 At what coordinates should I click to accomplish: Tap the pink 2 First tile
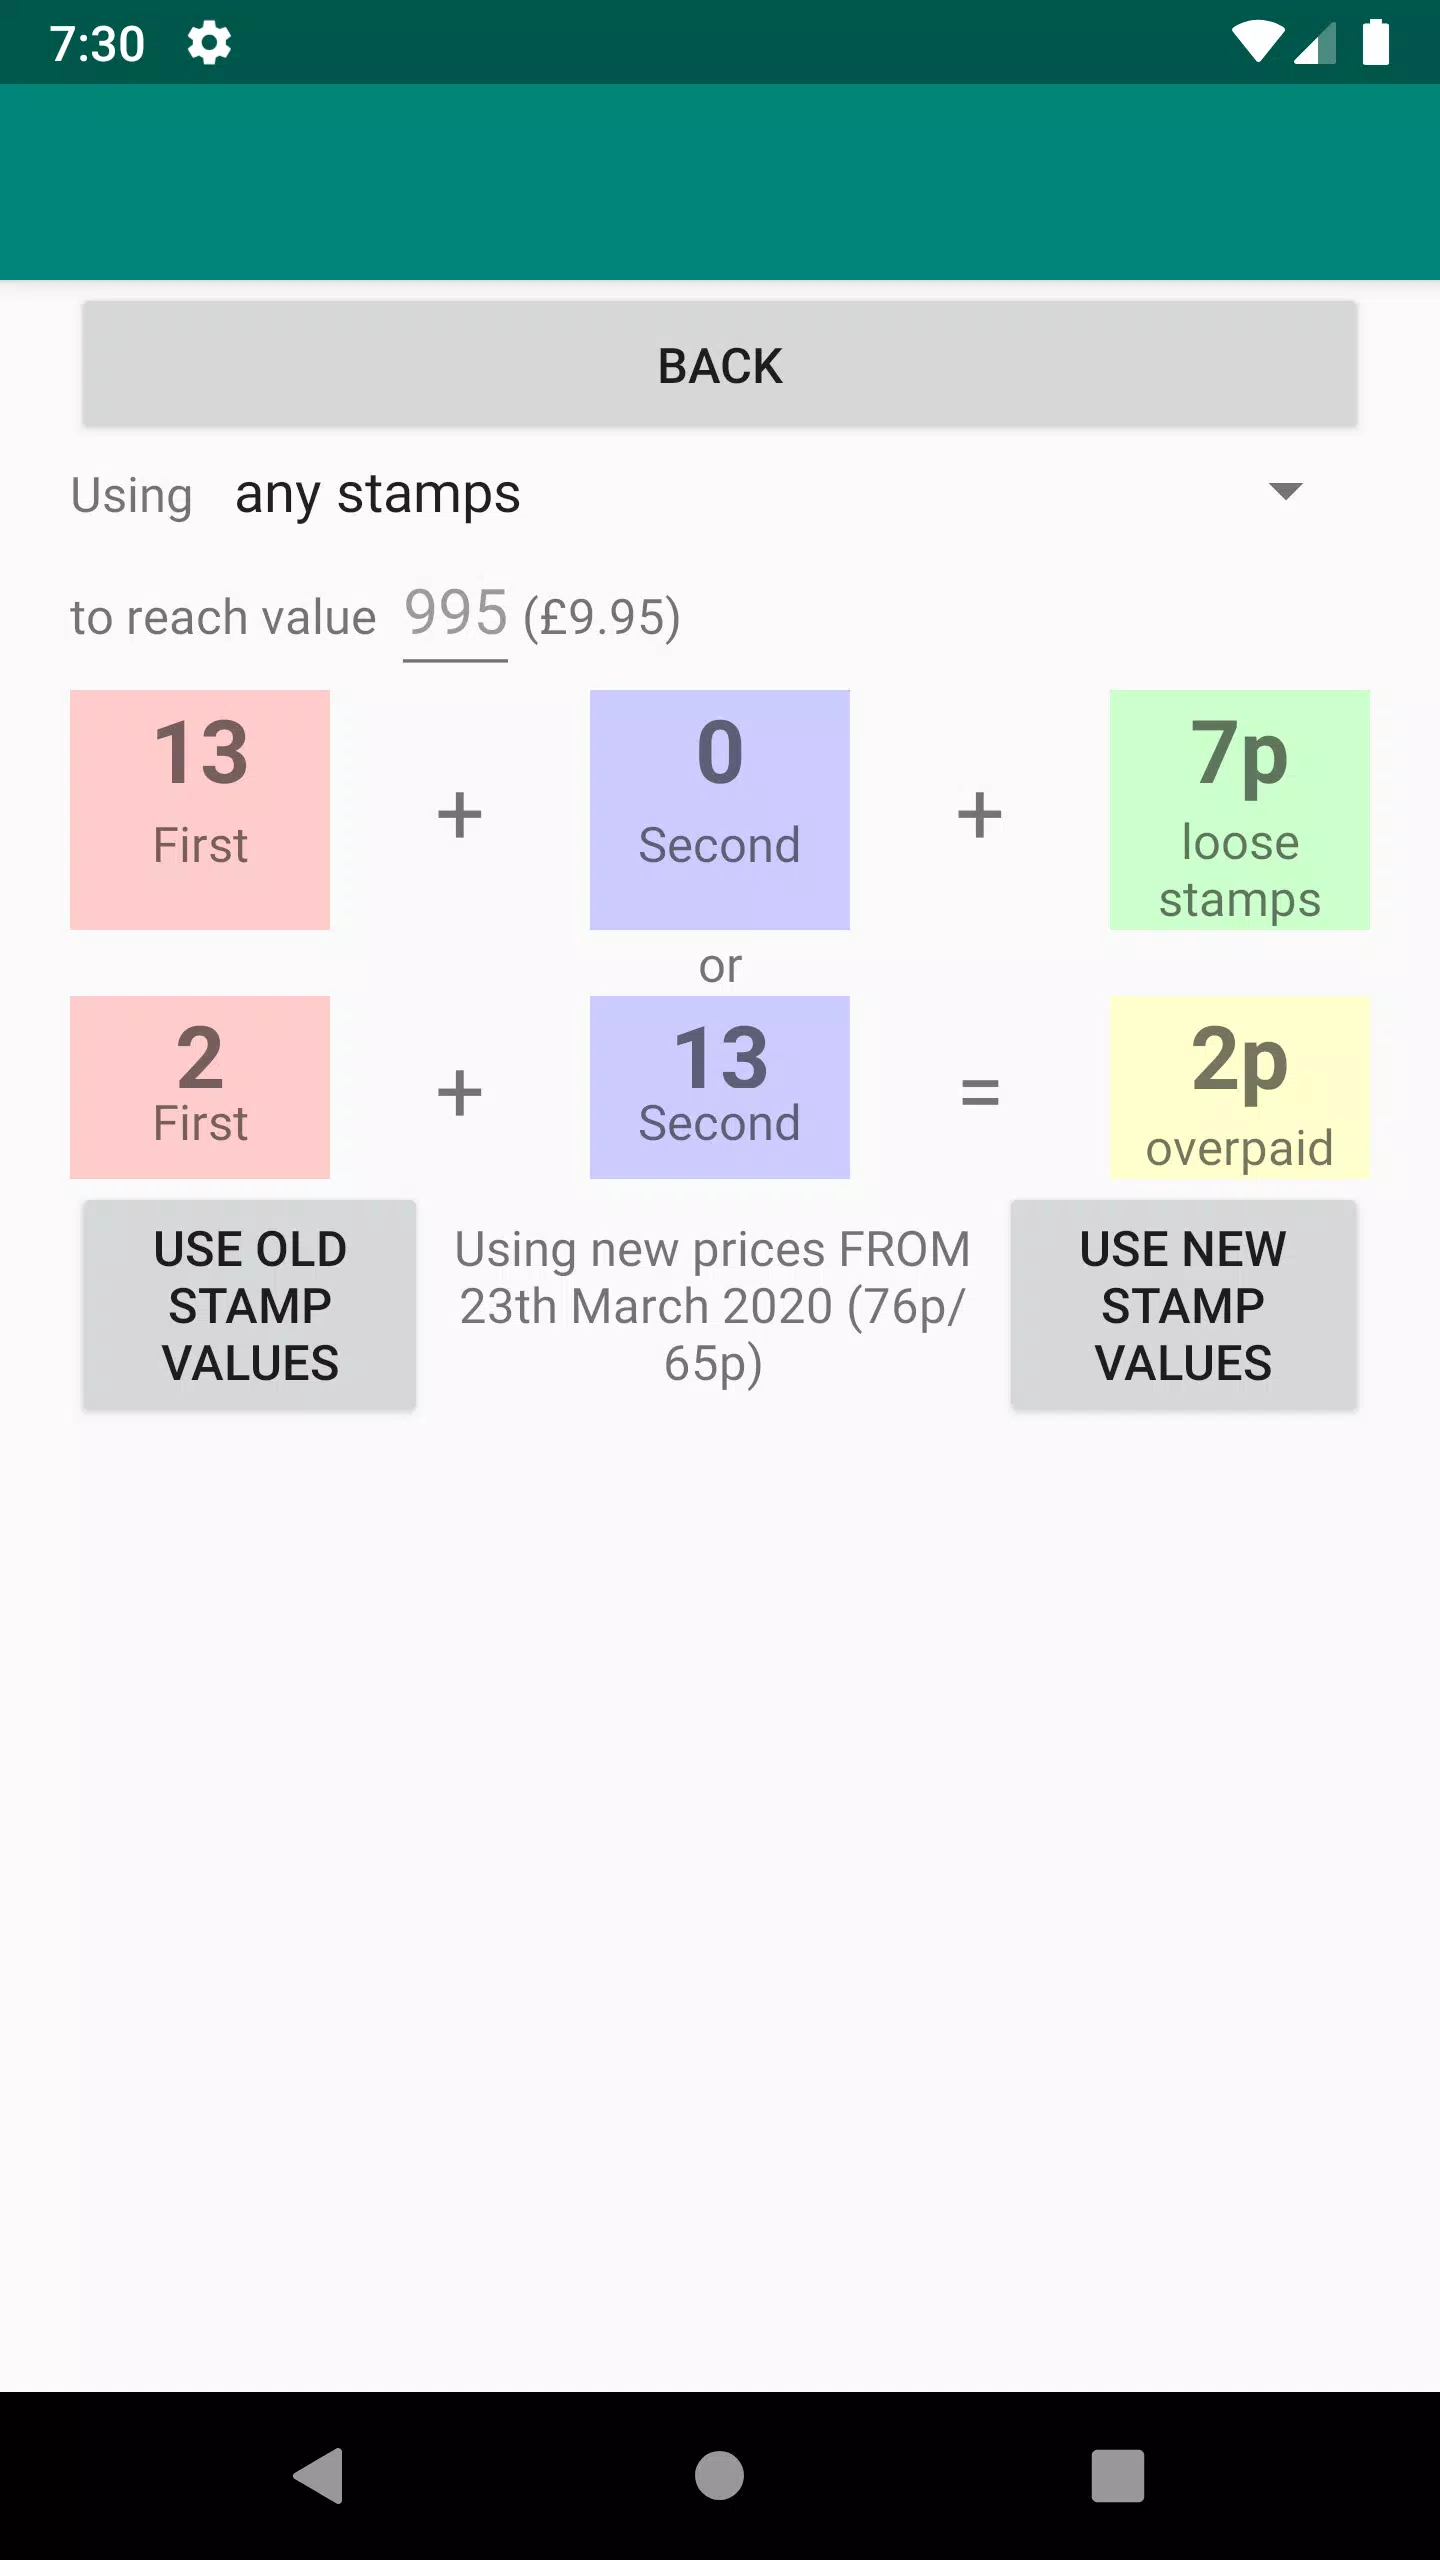[200, 1087]
